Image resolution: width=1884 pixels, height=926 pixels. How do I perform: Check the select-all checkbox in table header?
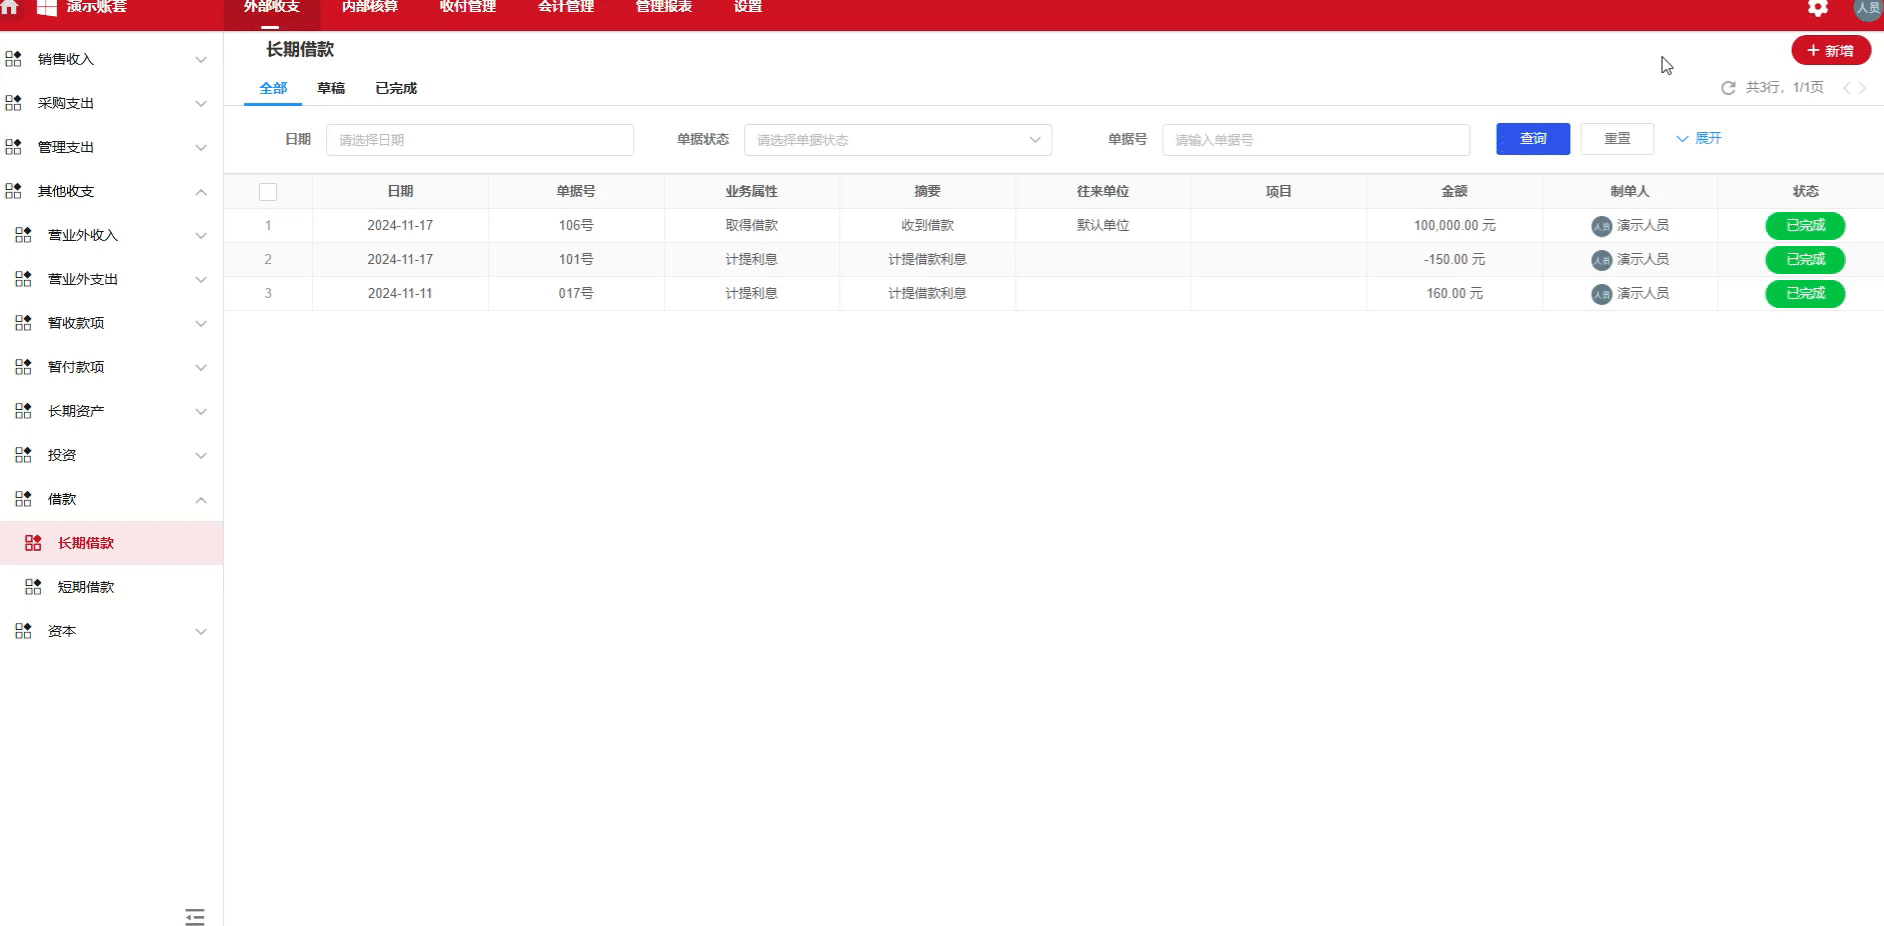pos(268,191)
